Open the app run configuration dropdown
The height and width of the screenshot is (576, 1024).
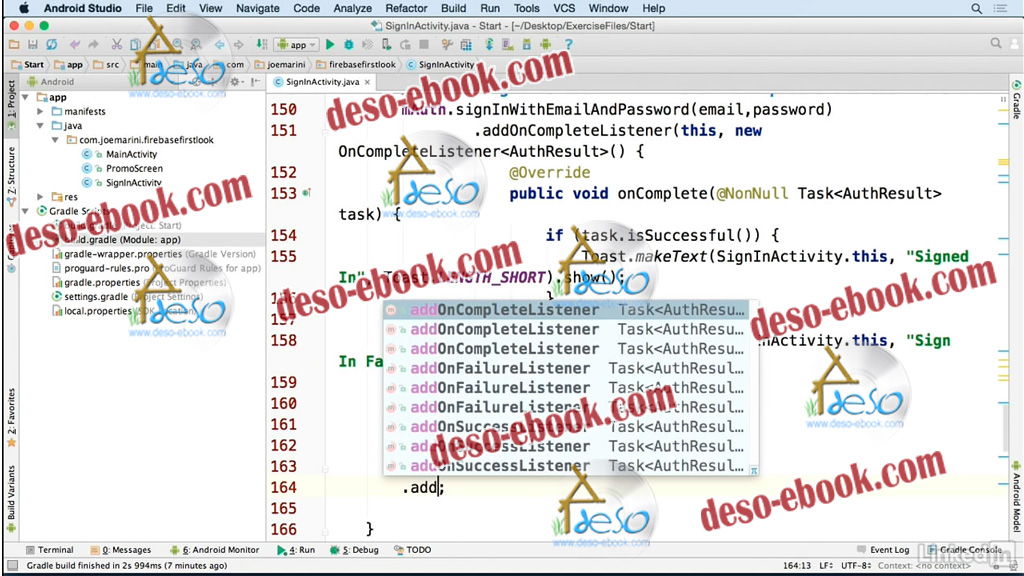click(298, 45)
